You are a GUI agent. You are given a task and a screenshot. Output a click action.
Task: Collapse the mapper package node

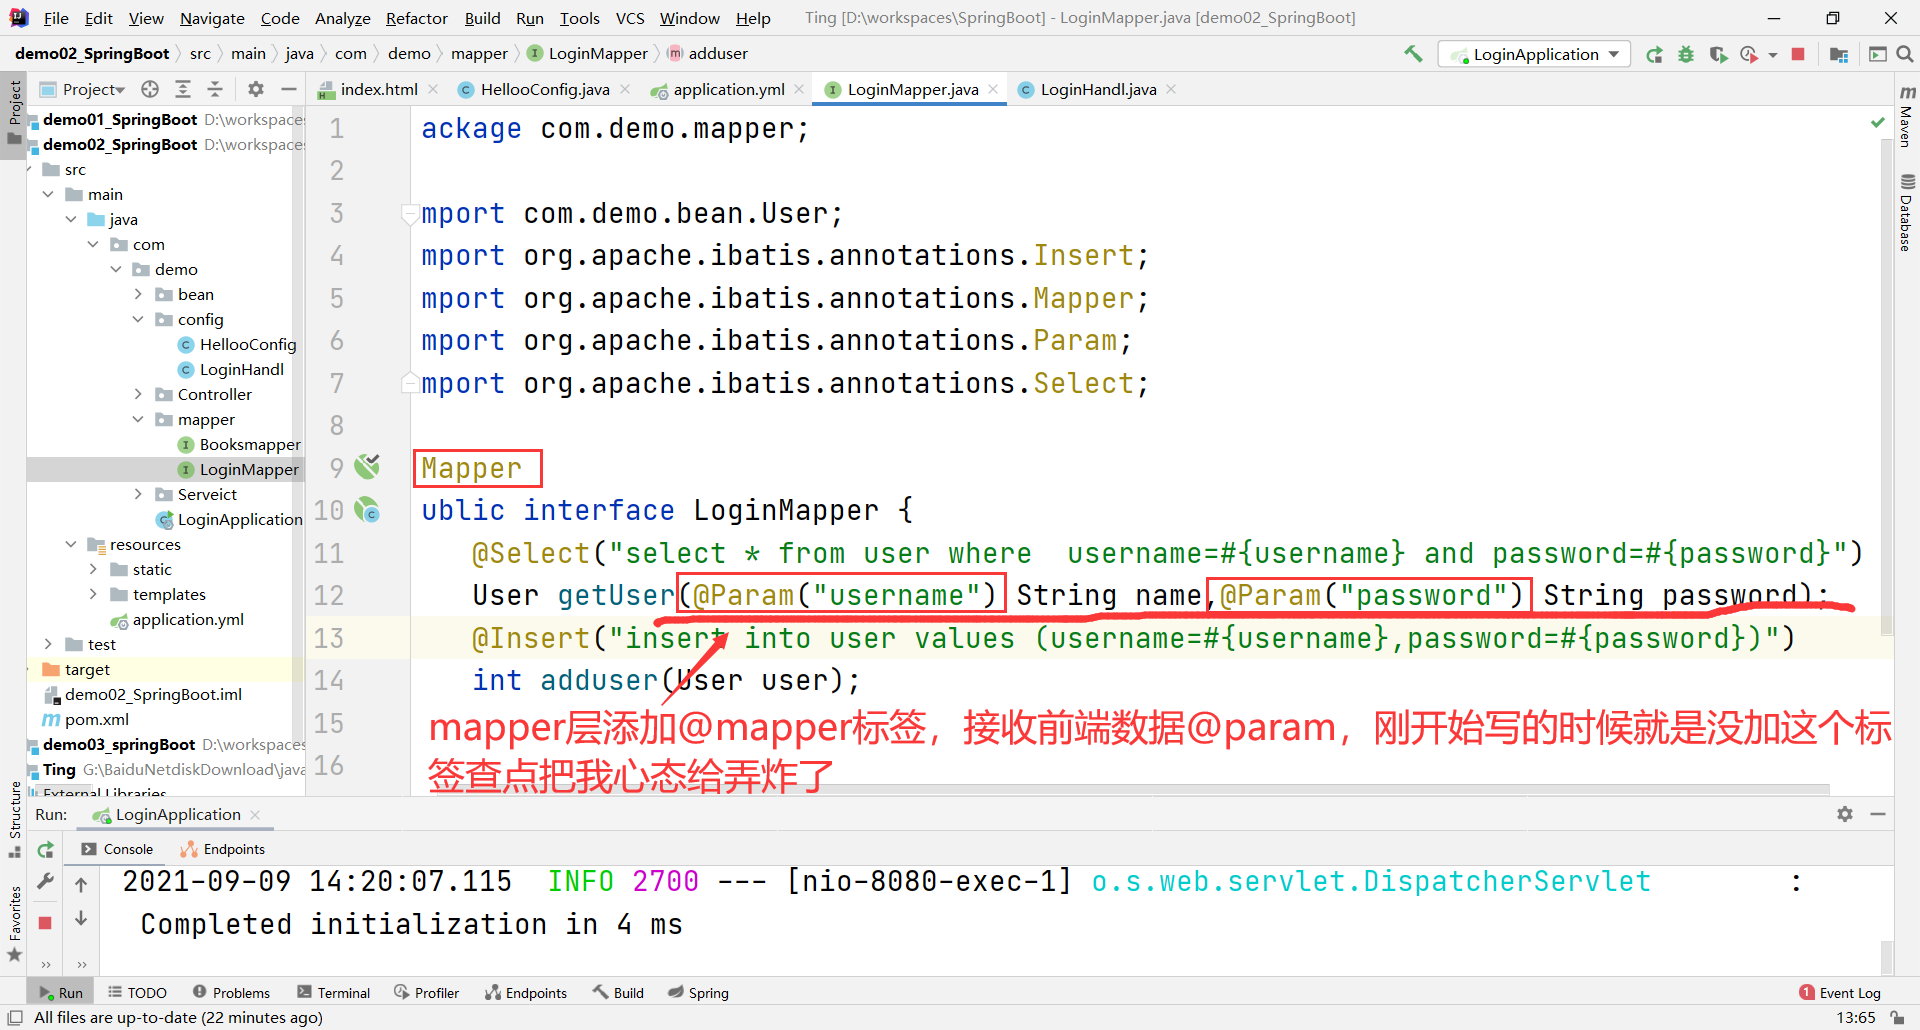(138, 419)
